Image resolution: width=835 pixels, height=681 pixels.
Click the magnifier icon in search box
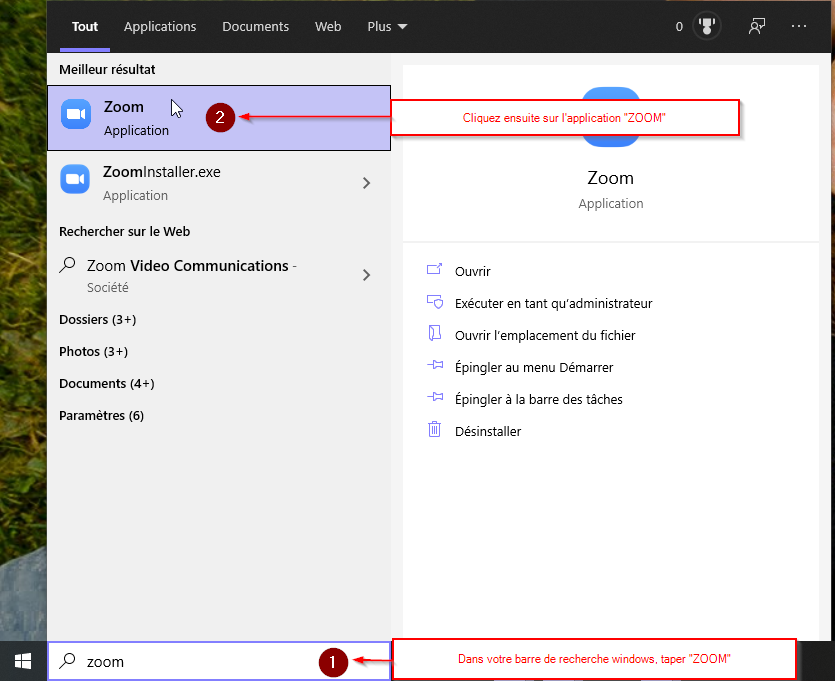pyautogui.click(x=68, y=661)
